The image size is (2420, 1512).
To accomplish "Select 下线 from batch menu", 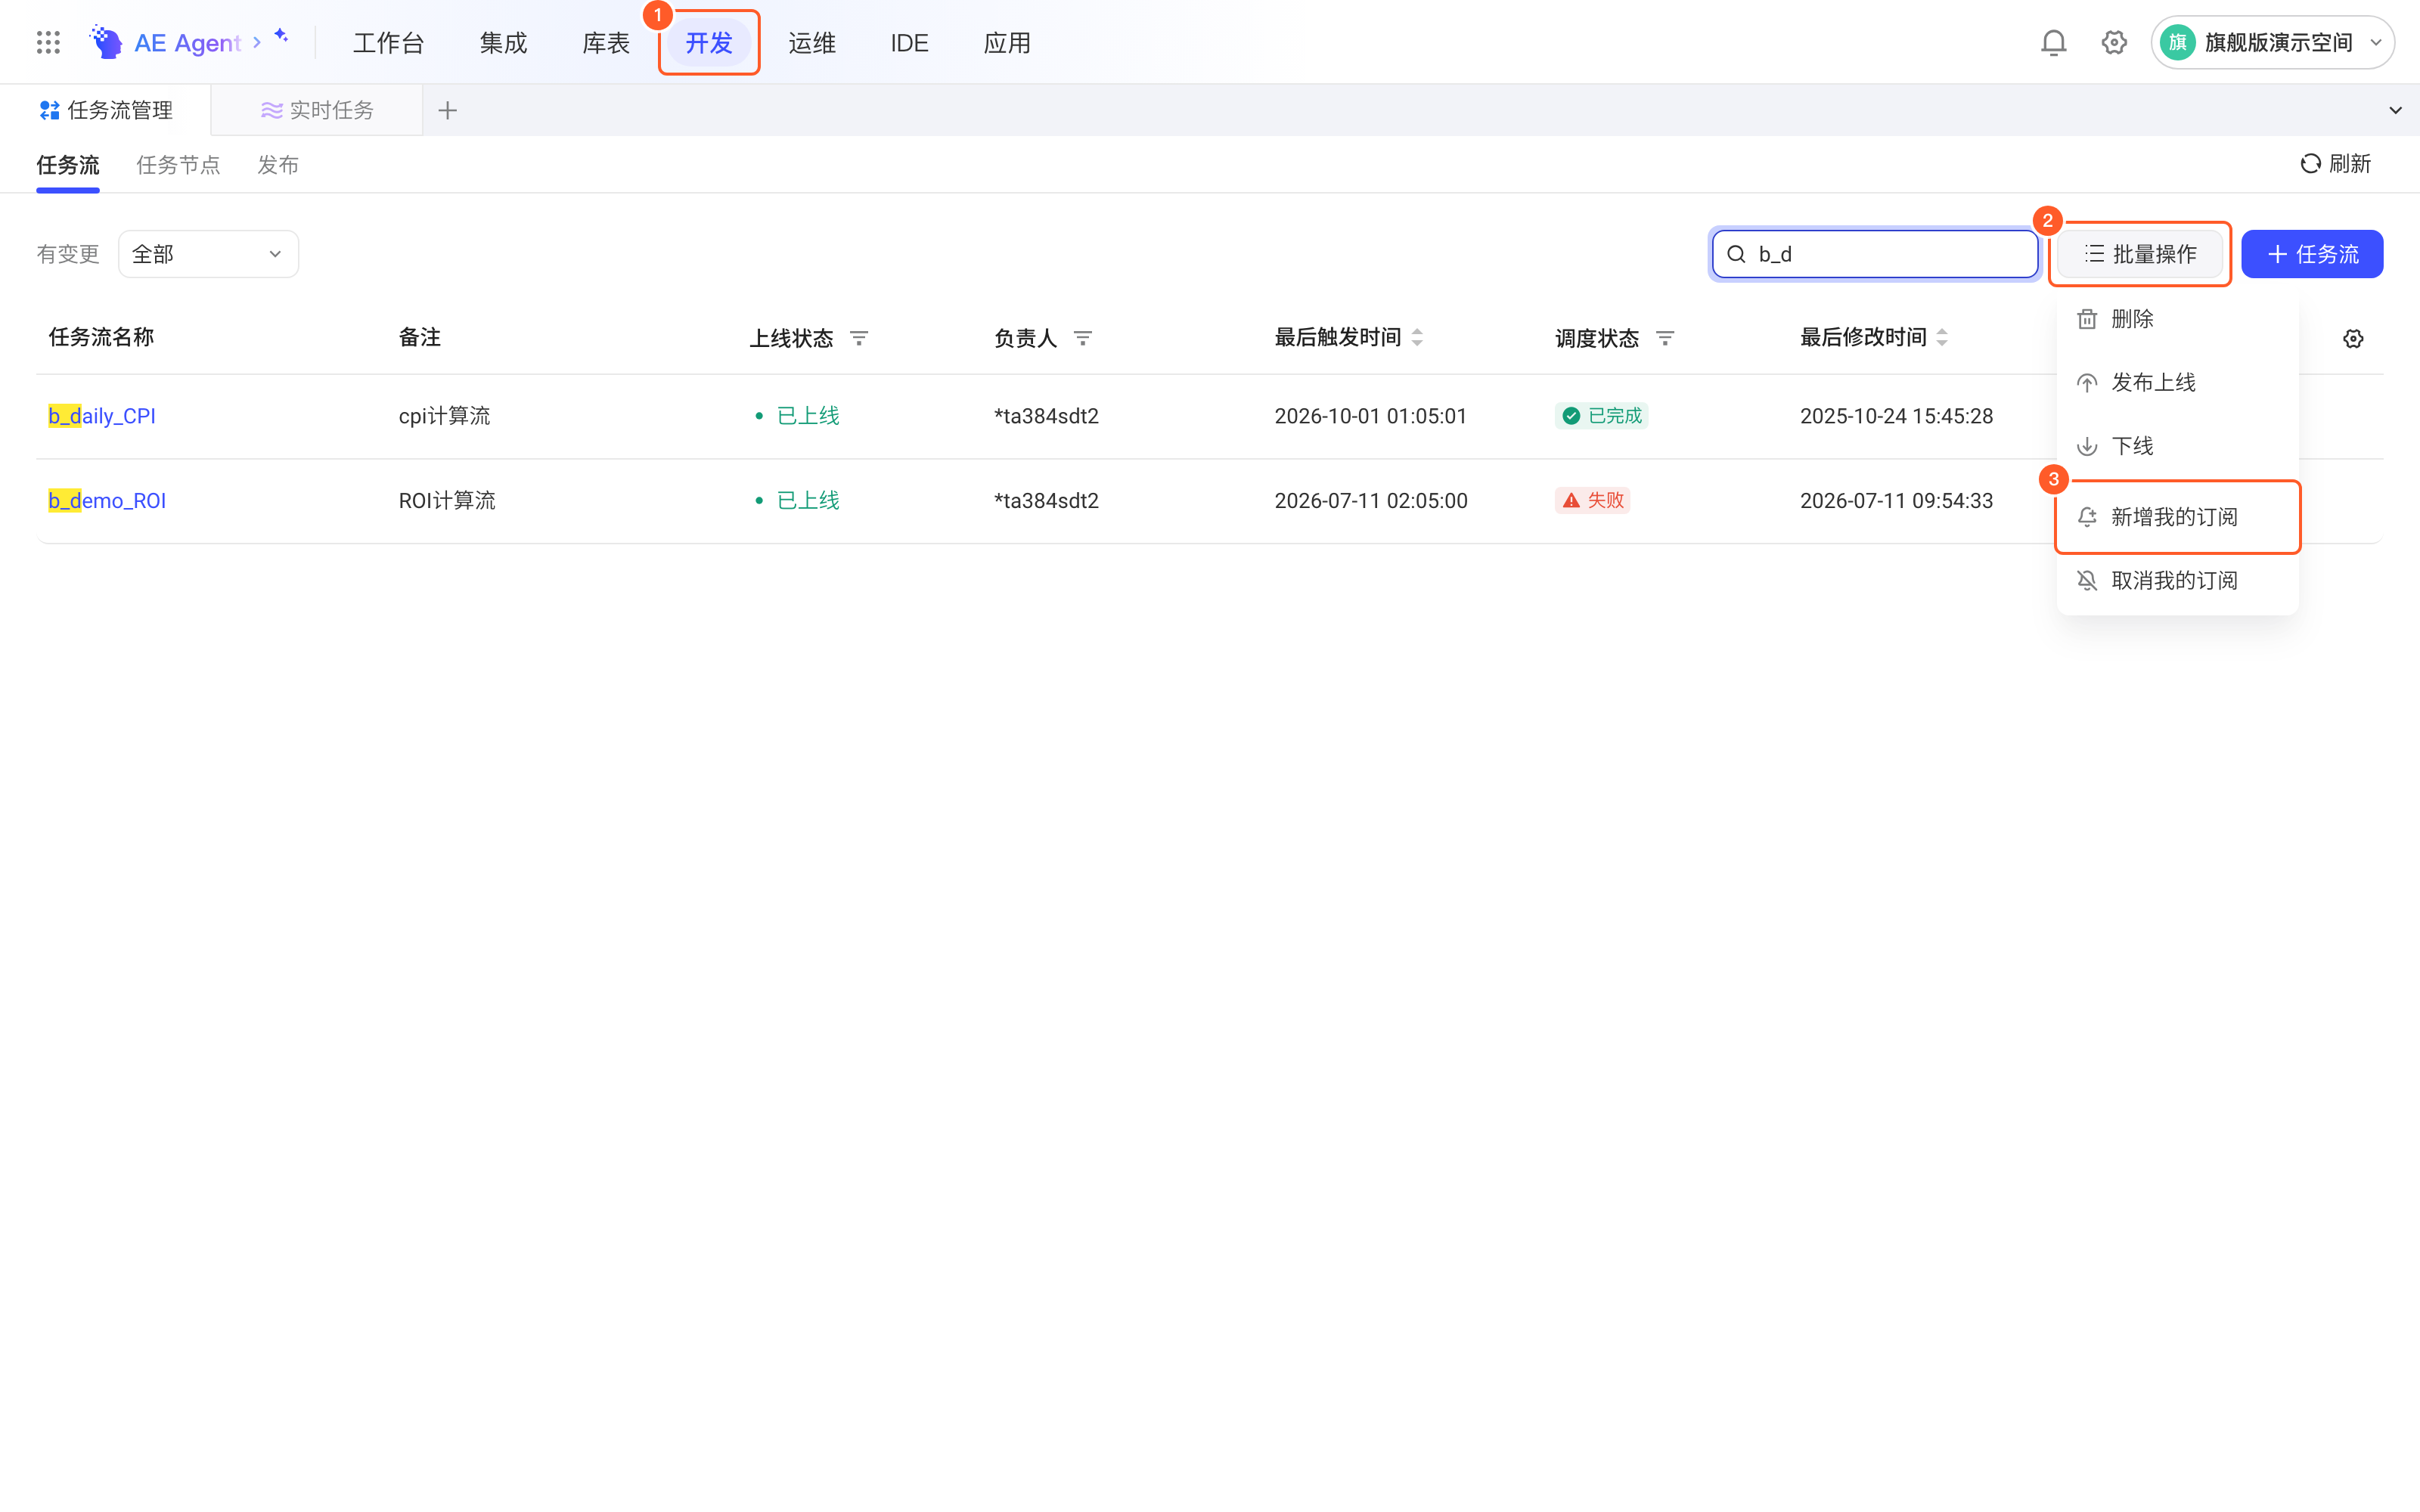I will [2178, 446].
